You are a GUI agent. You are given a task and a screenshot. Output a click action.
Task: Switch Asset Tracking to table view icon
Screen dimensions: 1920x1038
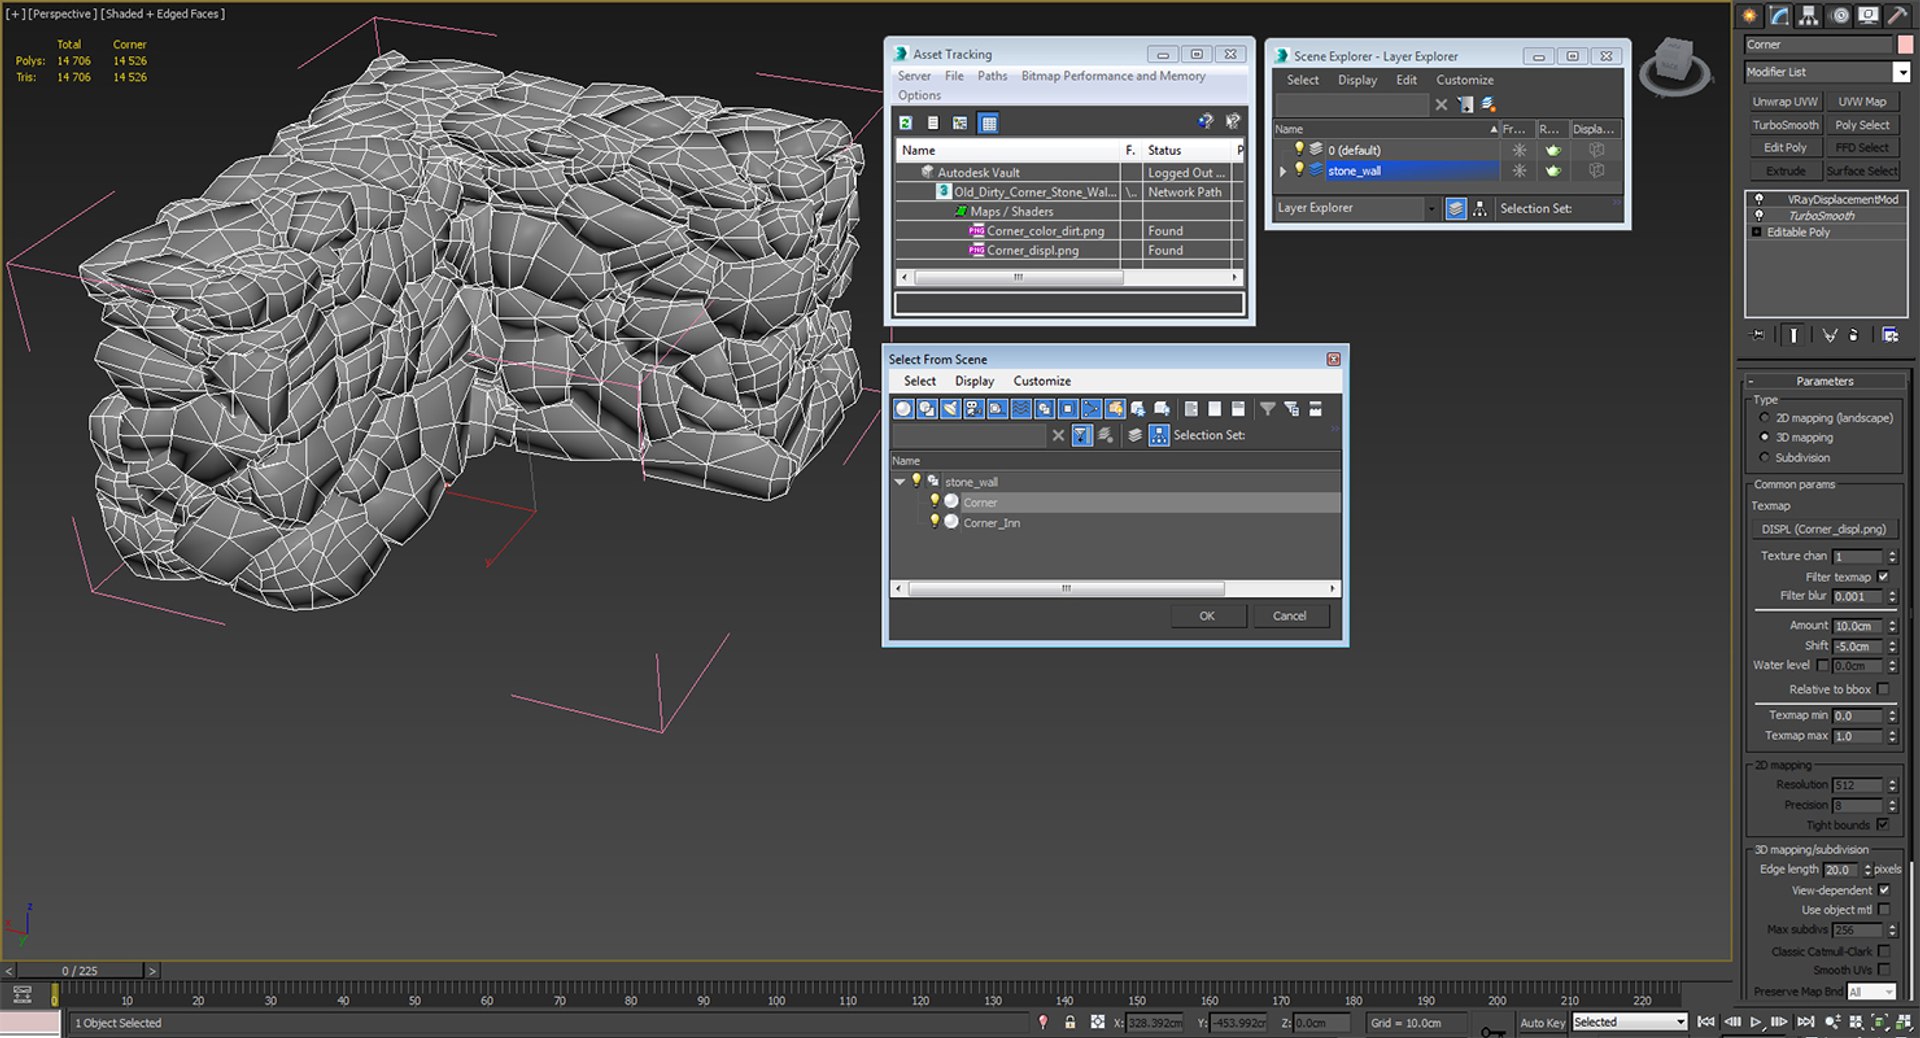[989, 123]
